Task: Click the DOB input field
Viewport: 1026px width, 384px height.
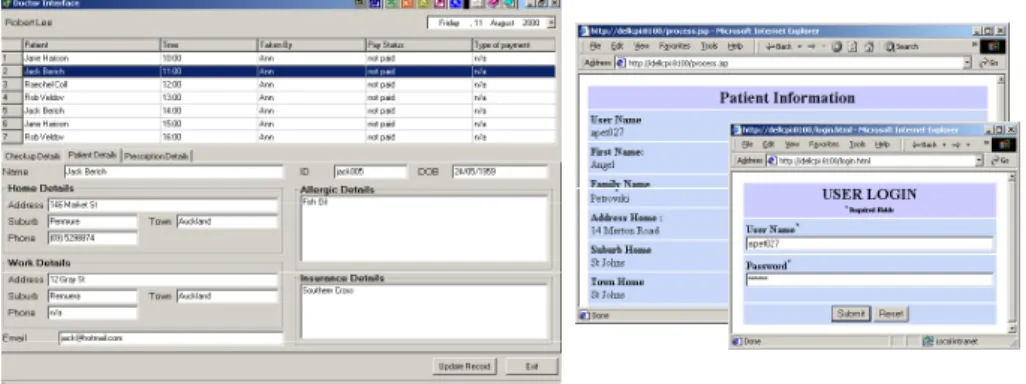Action: point(500,172)
